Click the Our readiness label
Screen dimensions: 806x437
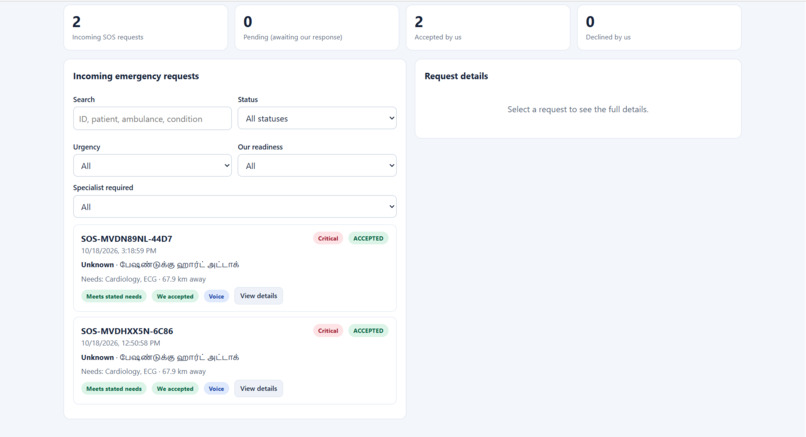pos(260,147)
